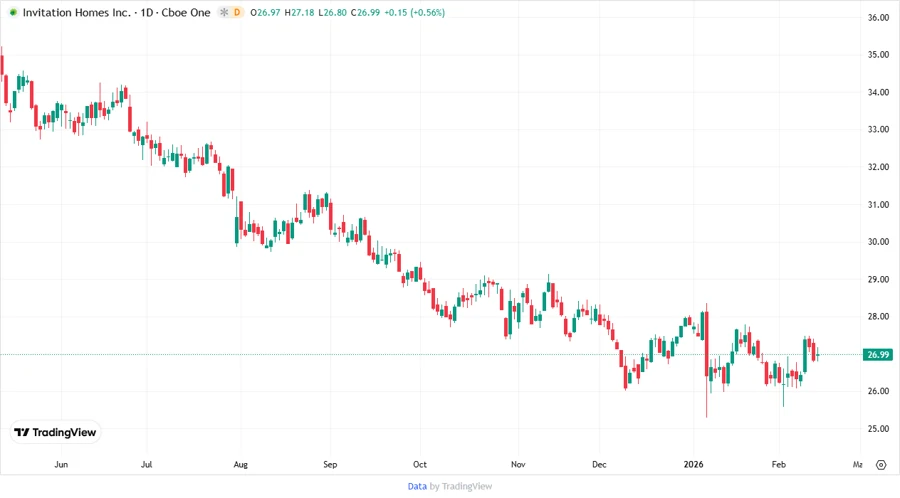Click the by TradingView attribution text
Screen dimensions: 900x498
pyautogui.click(x=461, y=487)
